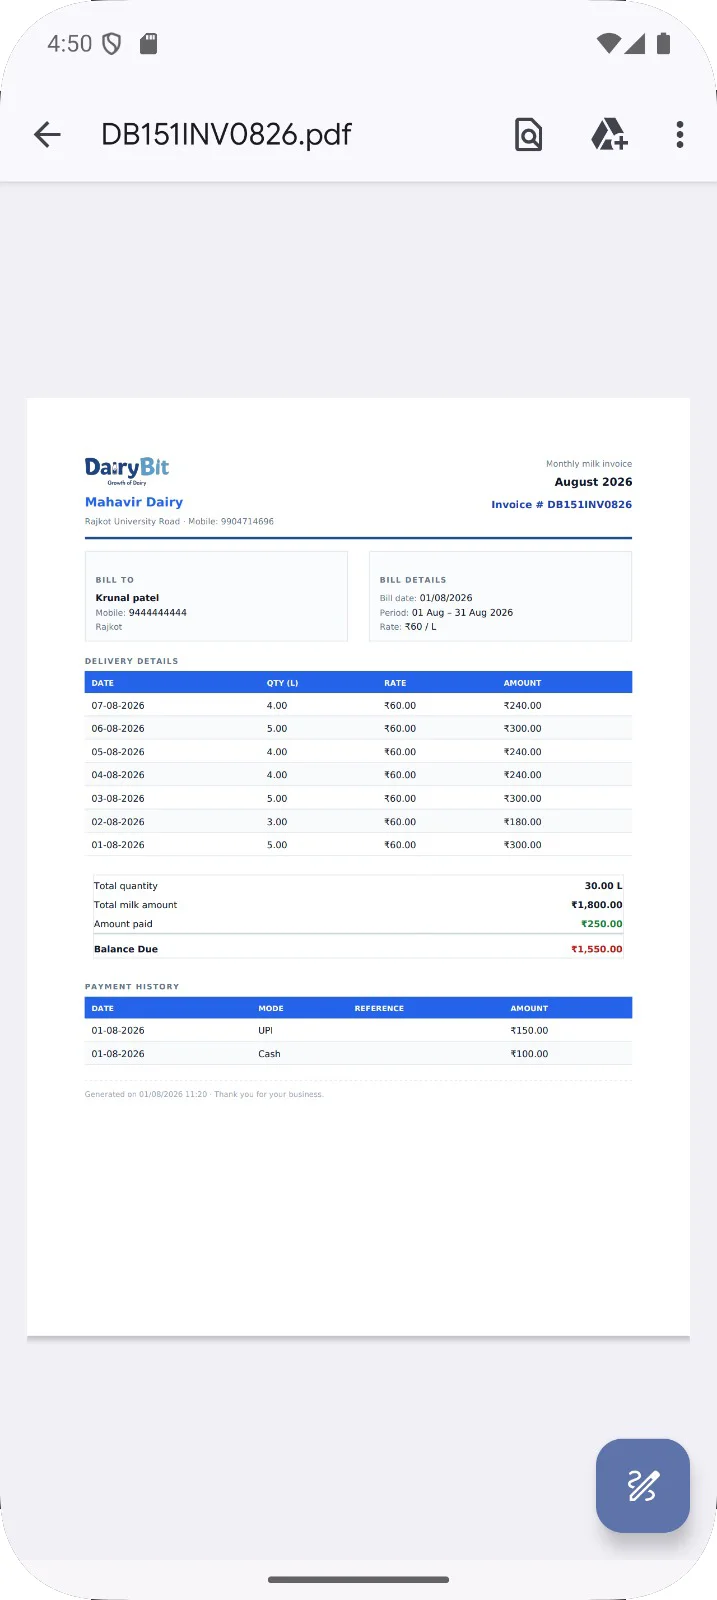This screenshot has height=1600, width=717.
Task: Tap delivery date 03-08-2026
Action: (x=118, y=799)
